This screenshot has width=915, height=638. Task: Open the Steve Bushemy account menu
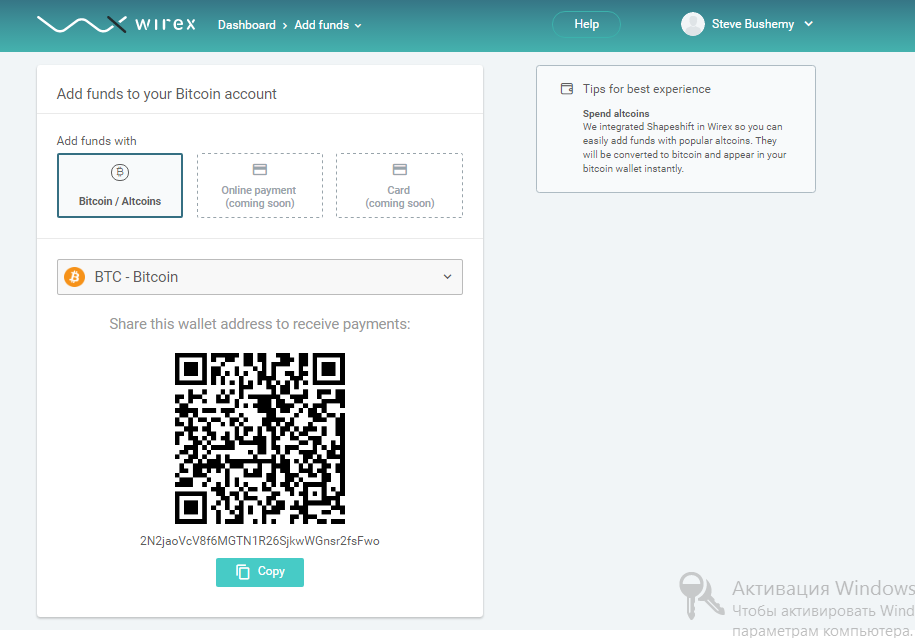747,24
